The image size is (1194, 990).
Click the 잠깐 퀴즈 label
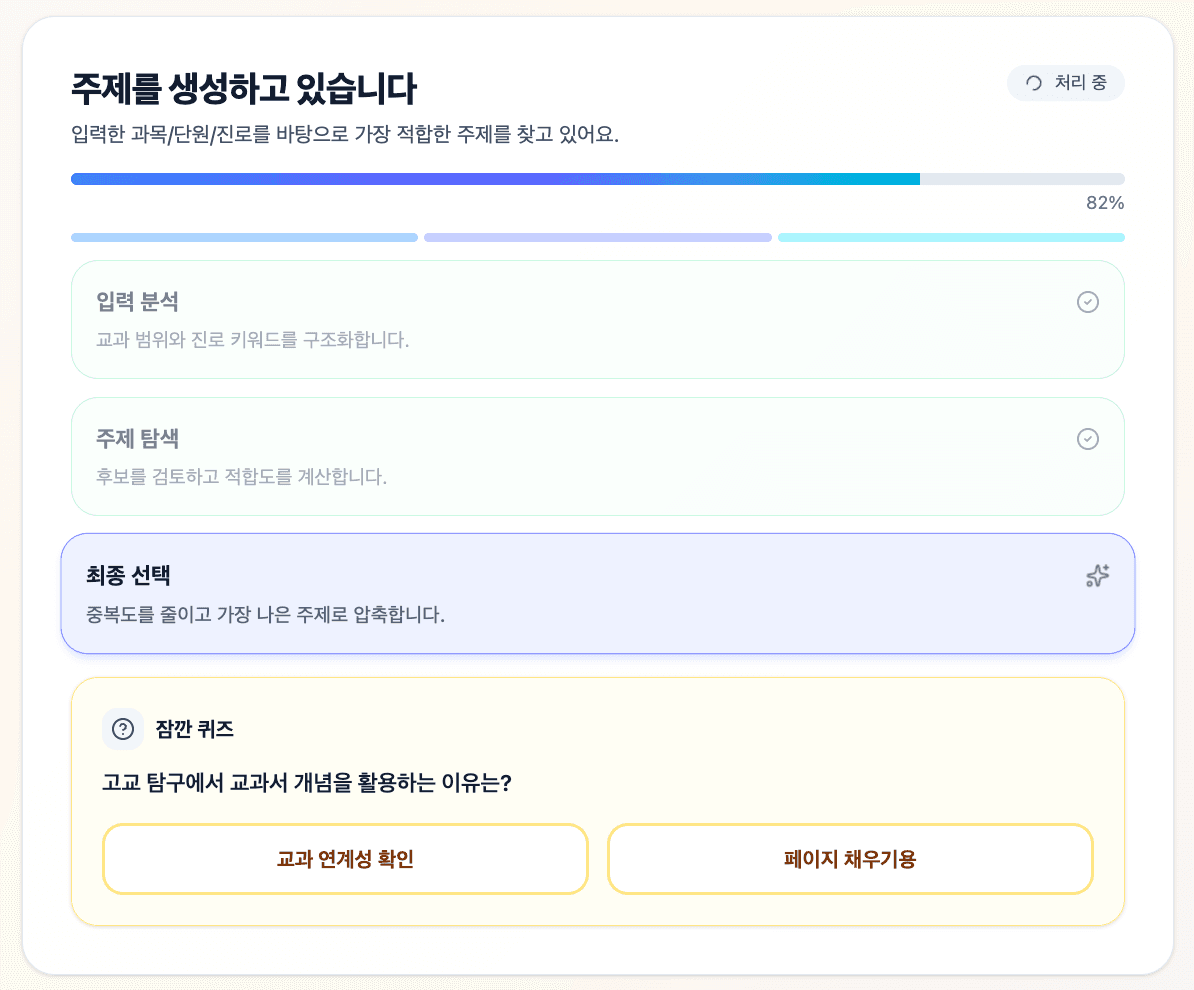click(195, 729)
